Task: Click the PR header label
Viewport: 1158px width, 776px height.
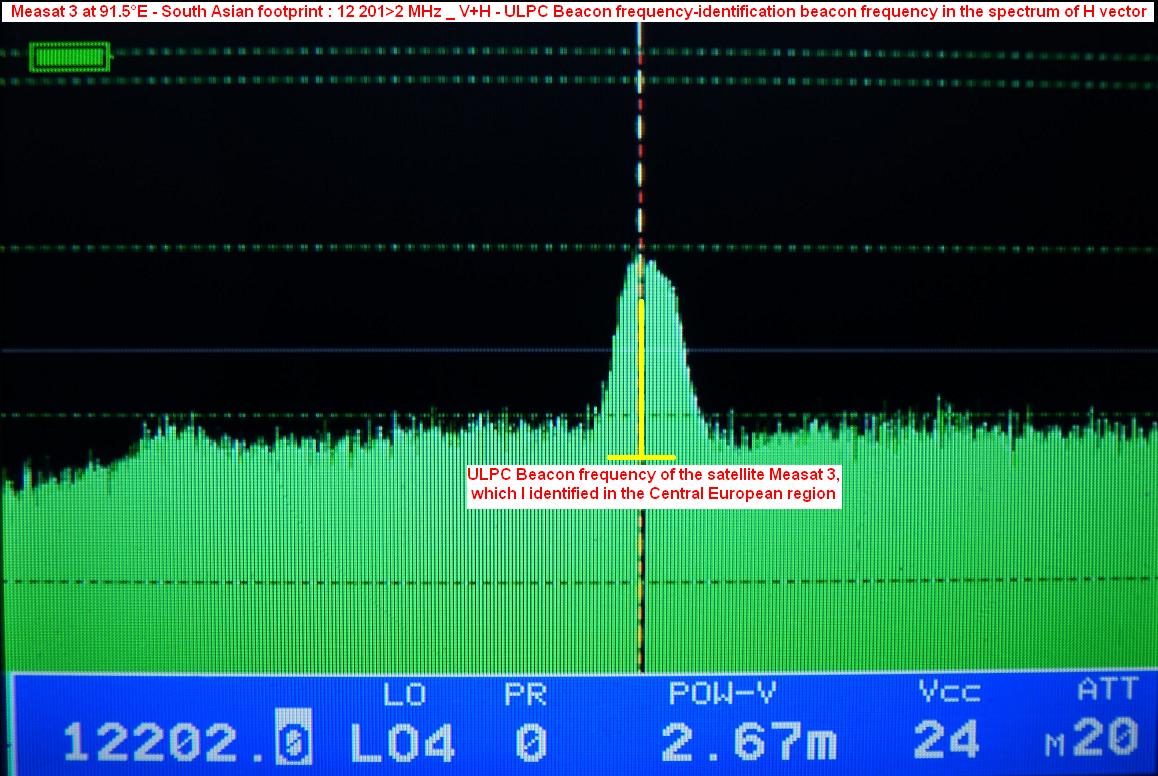Action: (x=525, y=693)
